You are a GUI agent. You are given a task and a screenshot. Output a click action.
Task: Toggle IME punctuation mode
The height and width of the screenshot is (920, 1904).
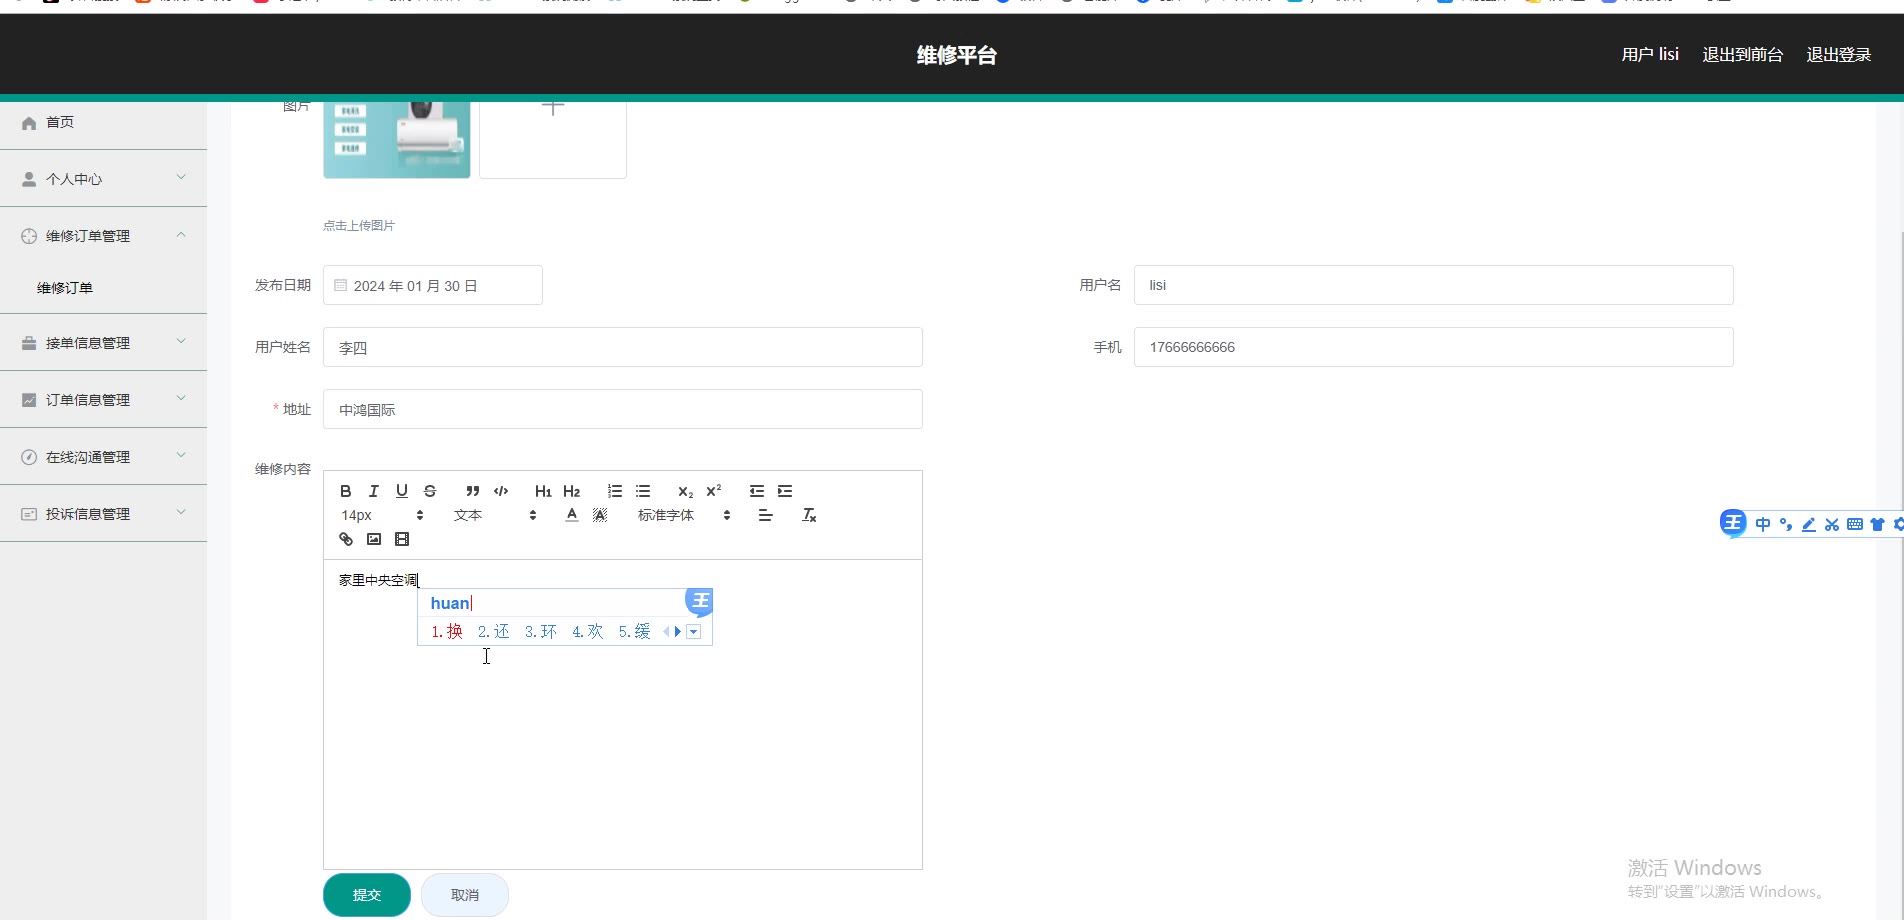(1786, 524)
